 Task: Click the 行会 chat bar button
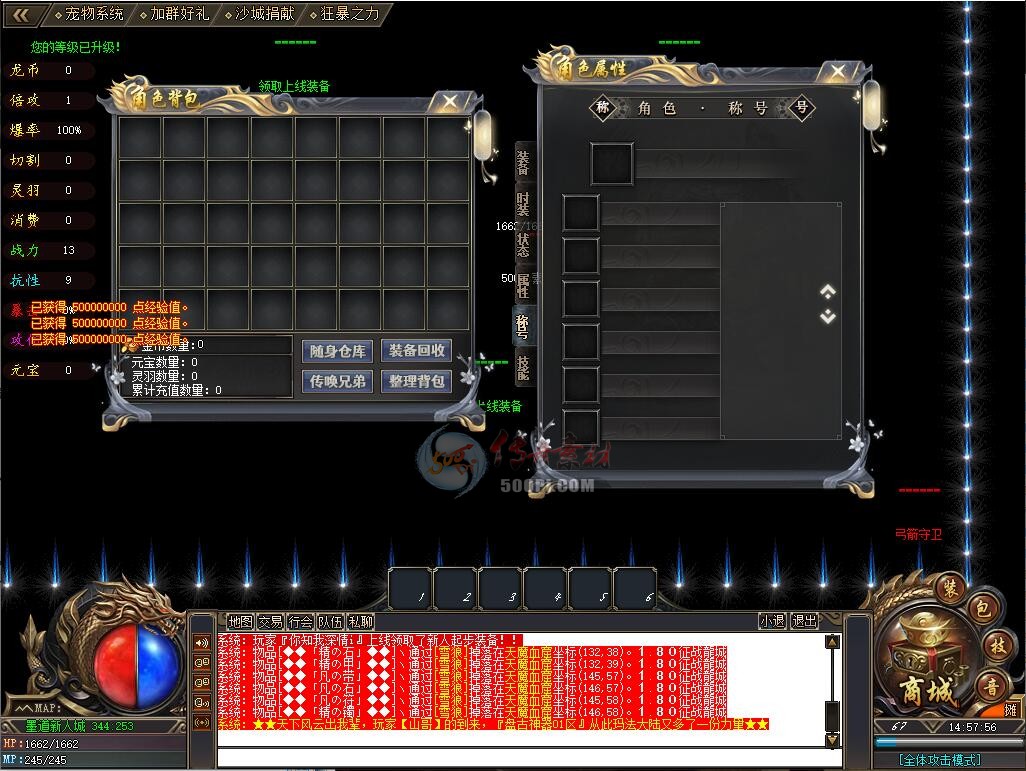click(300, 621)
